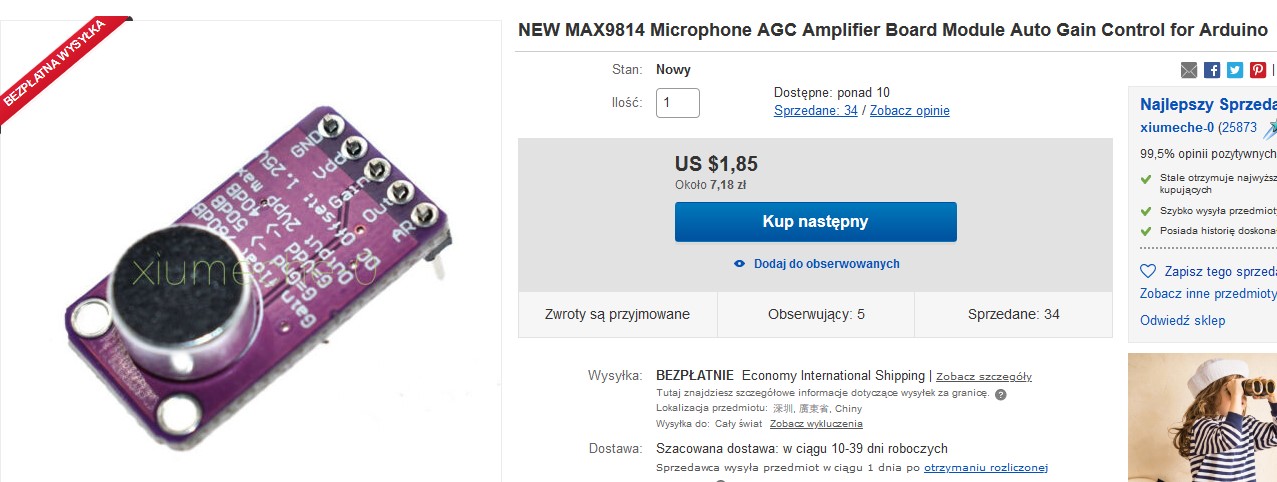The height and width of the screenshot is (482, 1277).
Task: Open shipping details "Zobacz szczegóły"
Action: [x=984, y=377]
